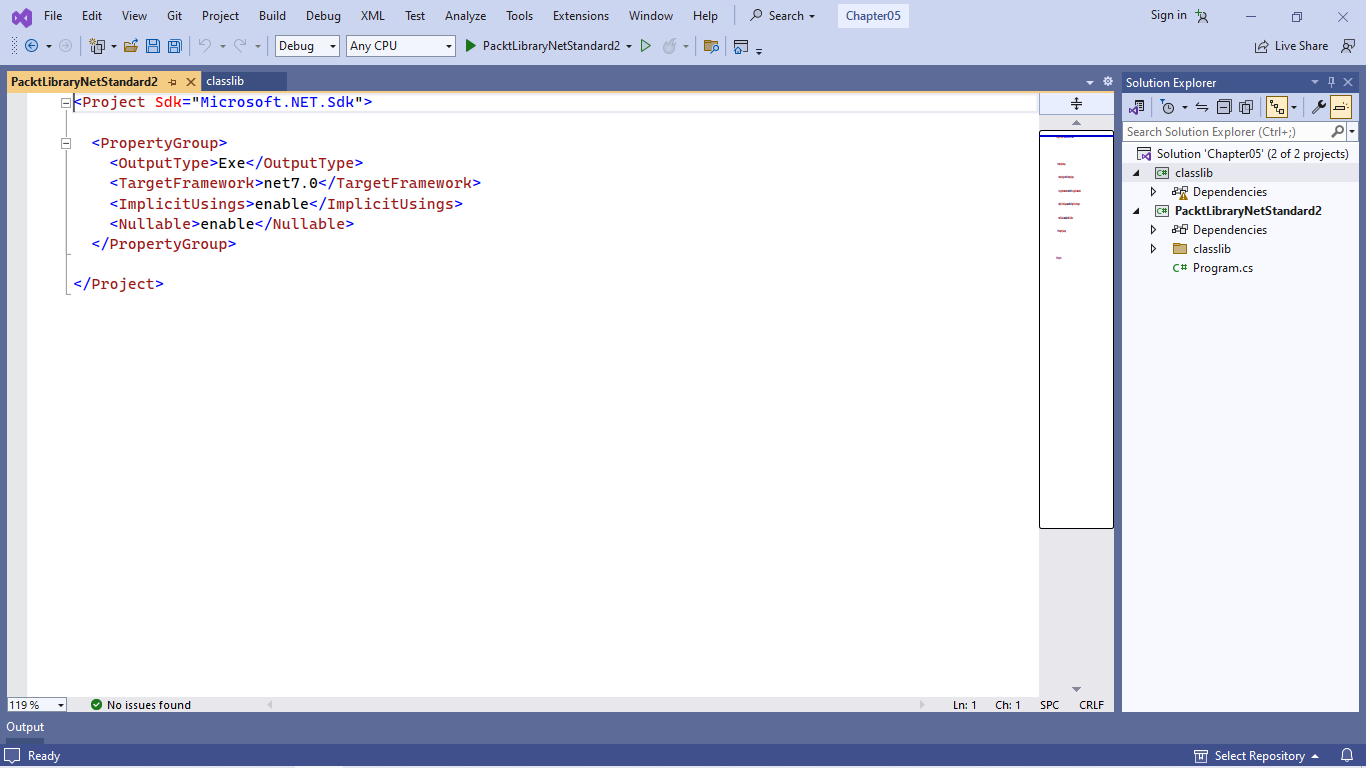Screen dimensions: 1366x768
Task: Expand the classlib folder node
Action: click(x=1153, y=249)
